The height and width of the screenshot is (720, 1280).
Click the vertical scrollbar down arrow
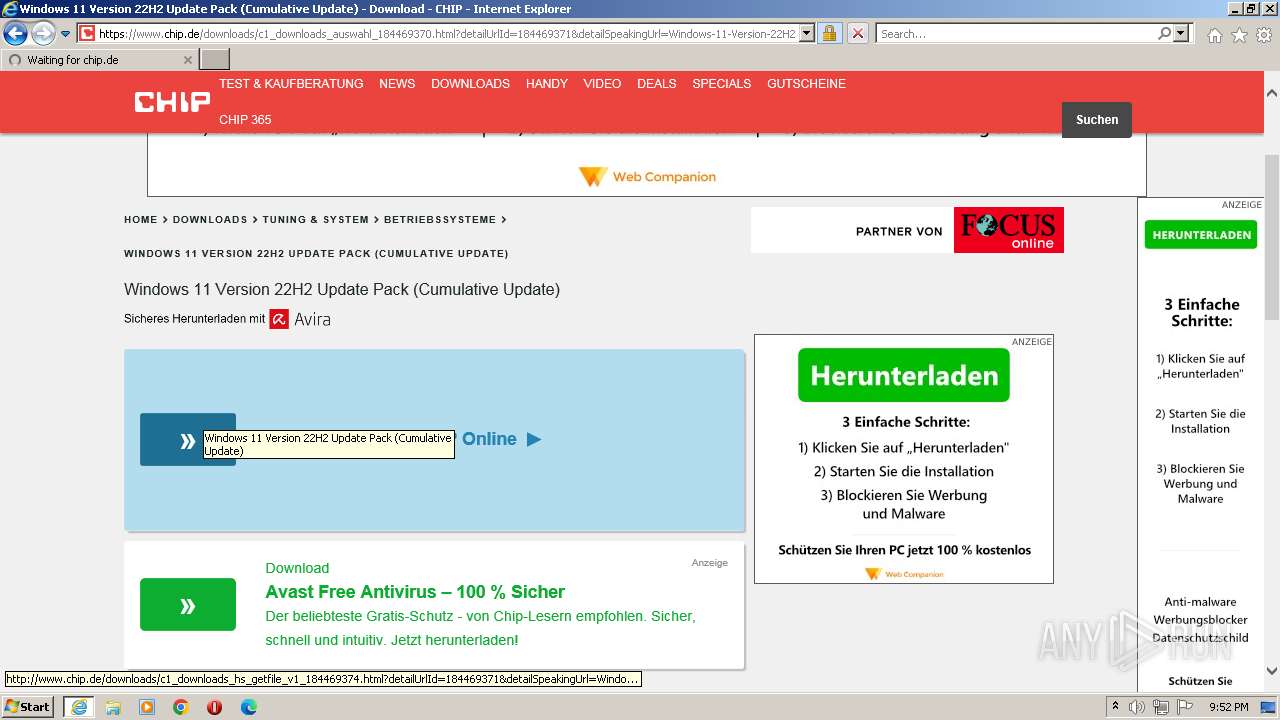(x=1272, y=672)
